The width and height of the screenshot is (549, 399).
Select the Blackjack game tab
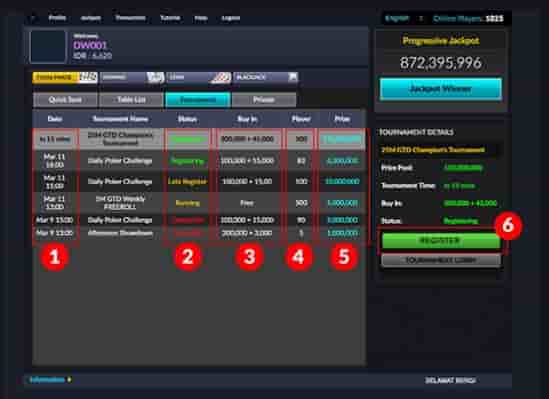click(265, 77)
